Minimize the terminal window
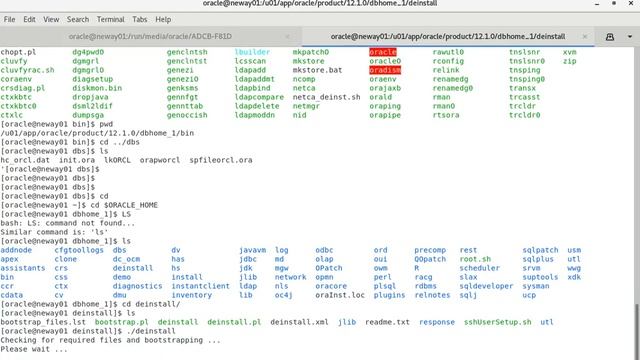This screenshot has height=360, width=640. tap(597, 3)
